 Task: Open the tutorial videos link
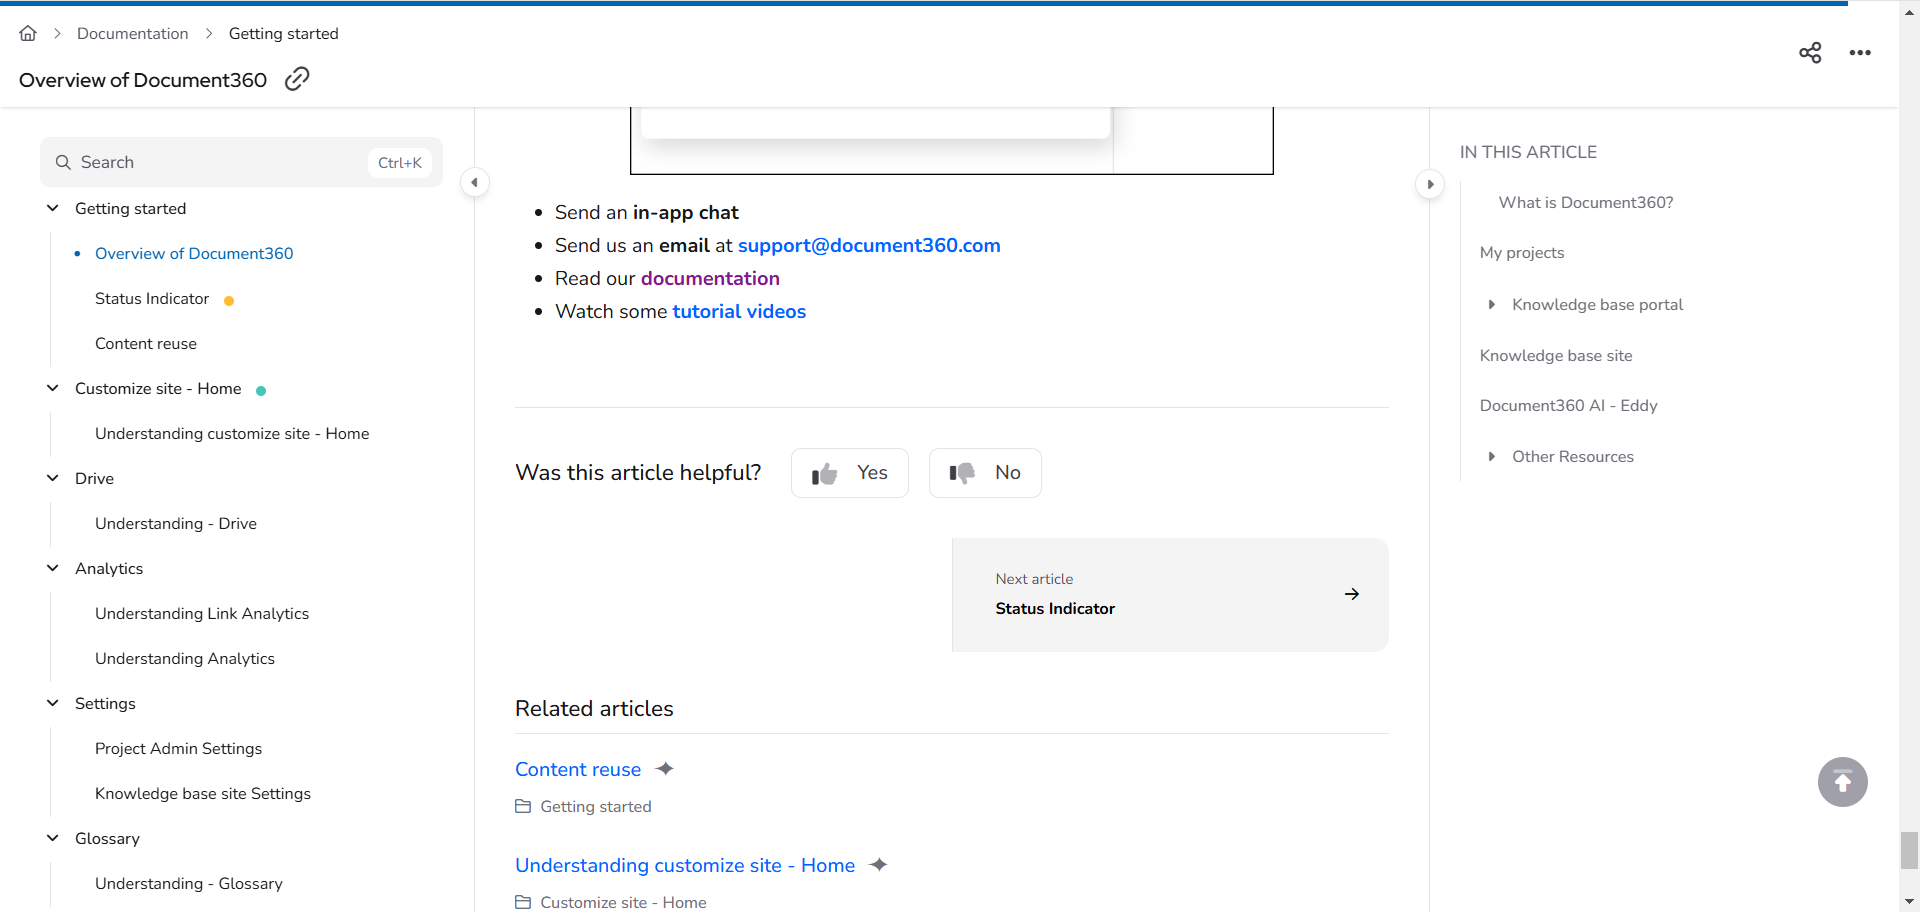[x=739, y=311]
